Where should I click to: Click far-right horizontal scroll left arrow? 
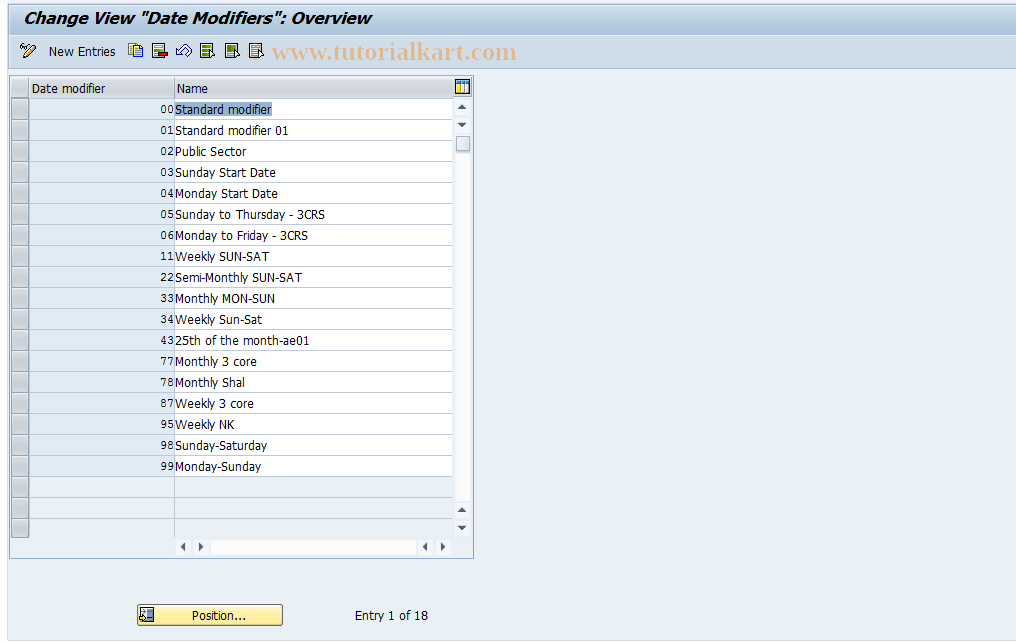tap(425, 547)
